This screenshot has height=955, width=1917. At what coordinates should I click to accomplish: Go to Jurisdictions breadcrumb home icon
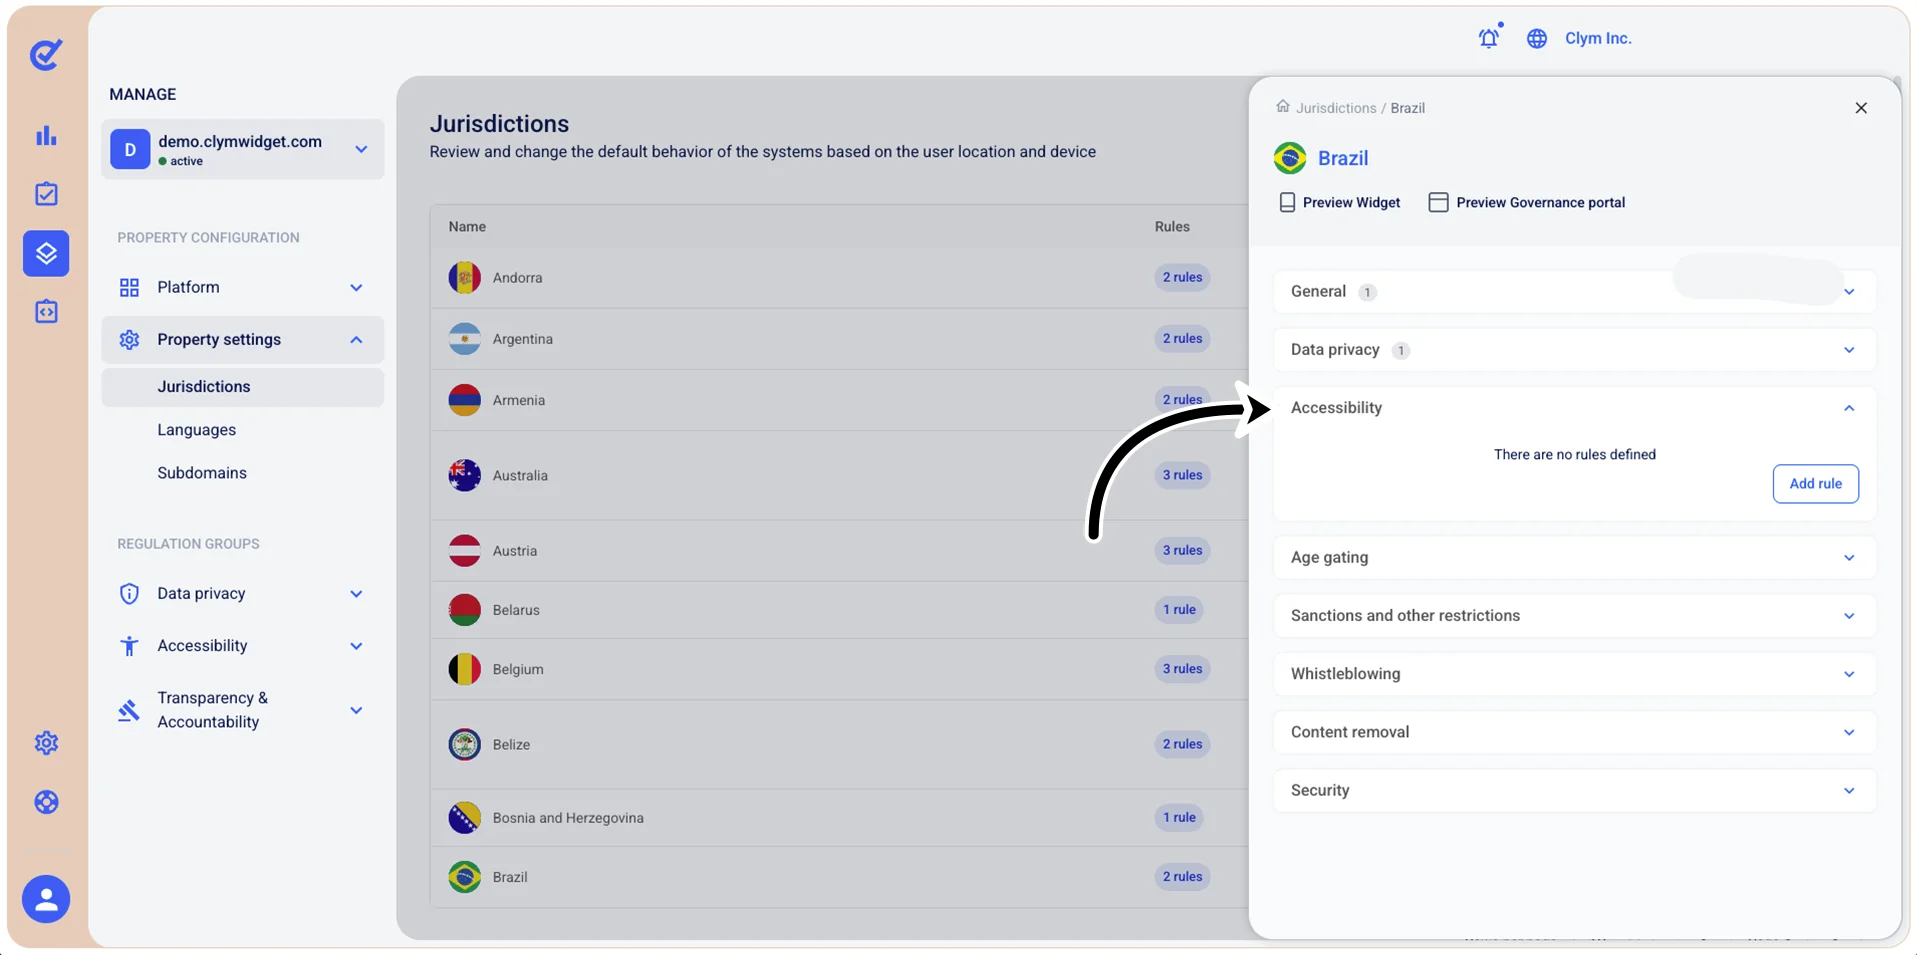pos(1283,106)
